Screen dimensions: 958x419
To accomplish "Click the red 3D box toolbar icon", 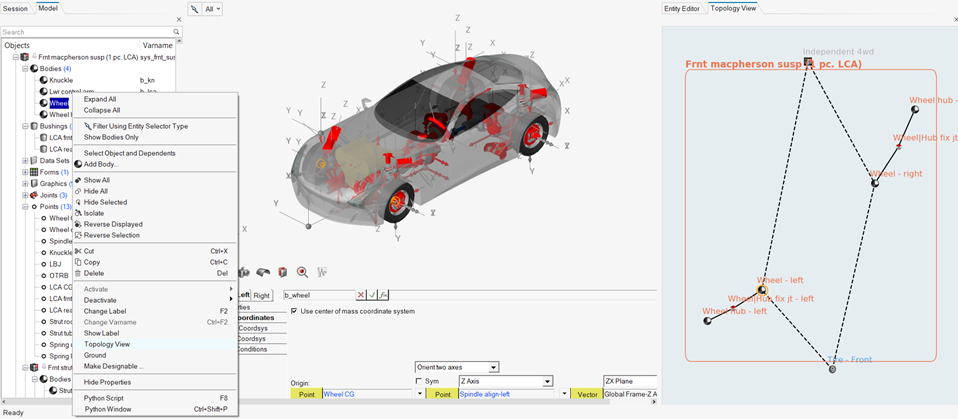I will (x=283, y=271).
